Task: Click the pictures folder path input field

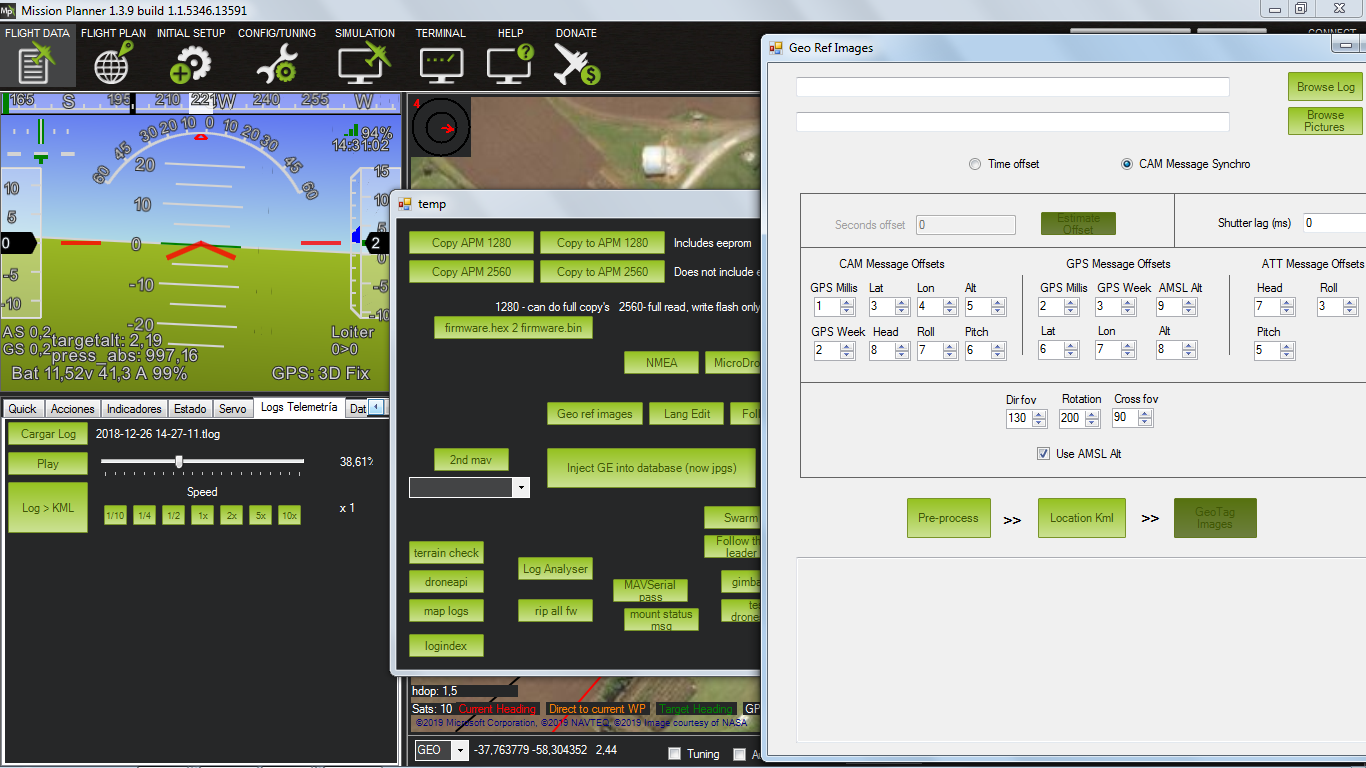Action: (1013, 122)
